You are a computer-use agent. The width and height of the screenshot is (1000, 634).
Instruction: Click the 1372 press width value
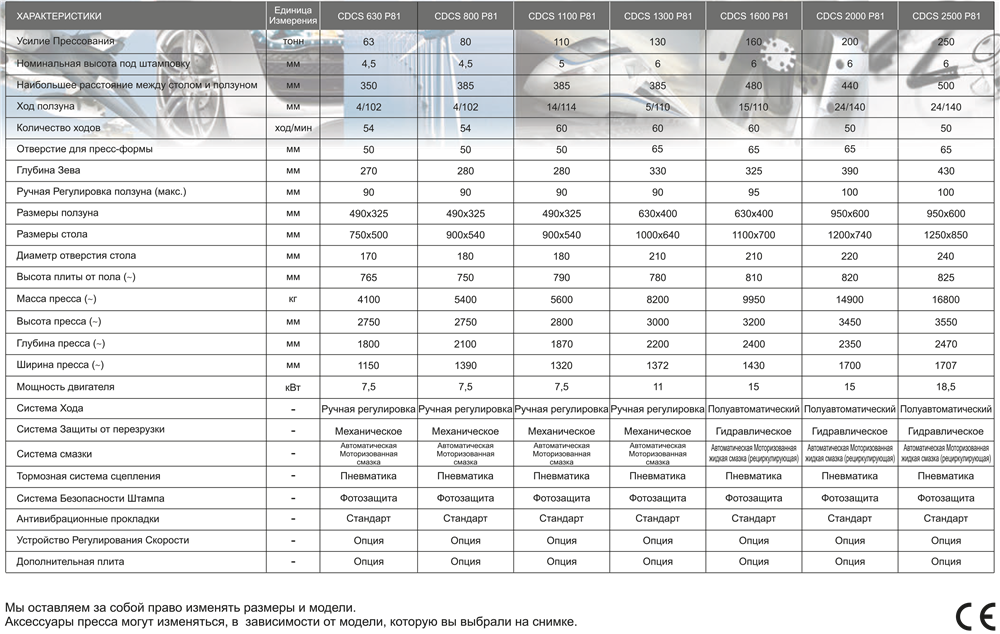(658, 365)
